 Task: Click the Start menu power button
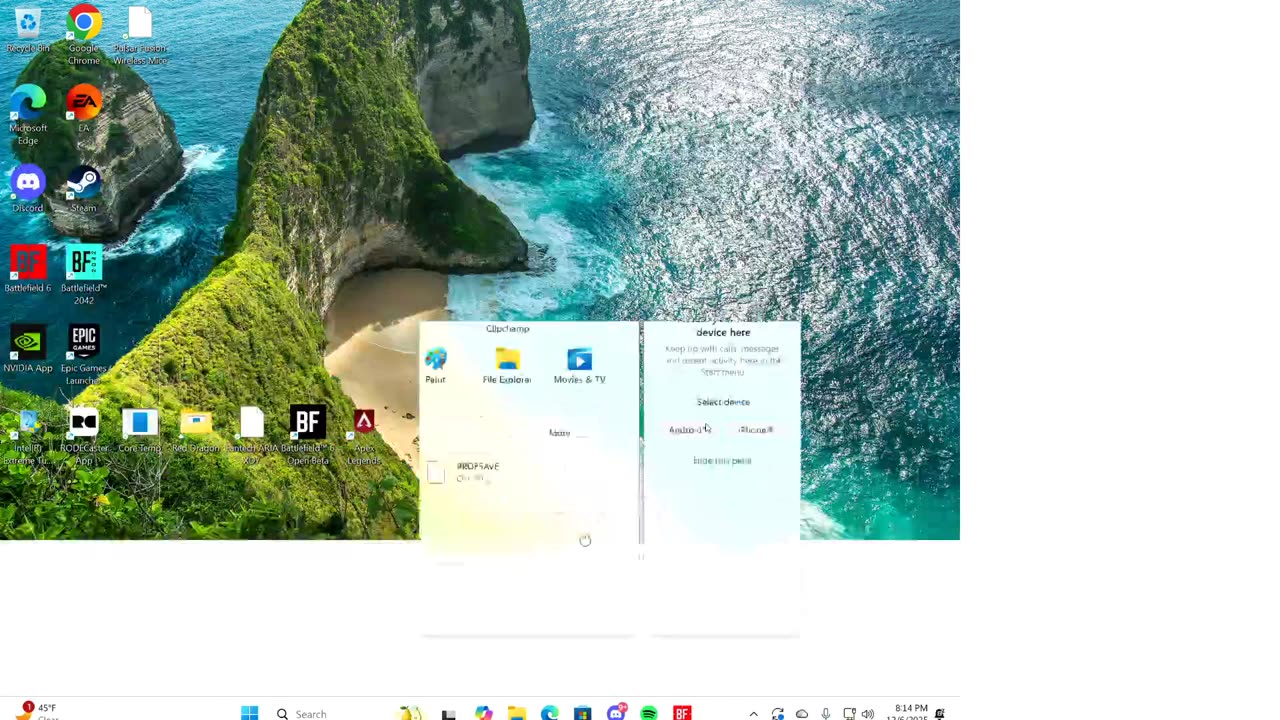tap(585, 541)
